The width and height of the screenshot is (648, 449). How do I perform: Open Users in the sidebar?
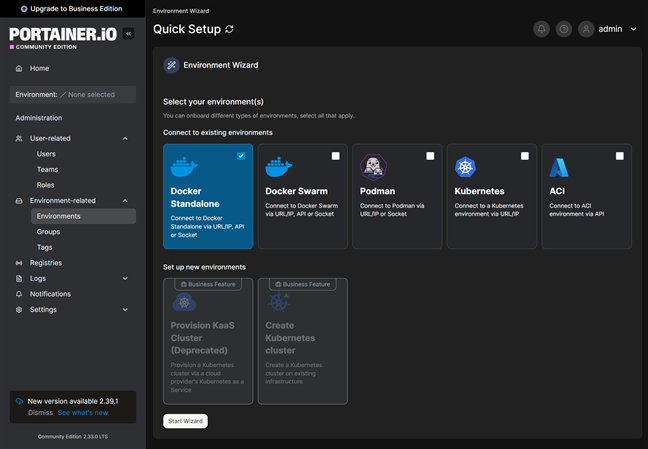coord(46,154)
